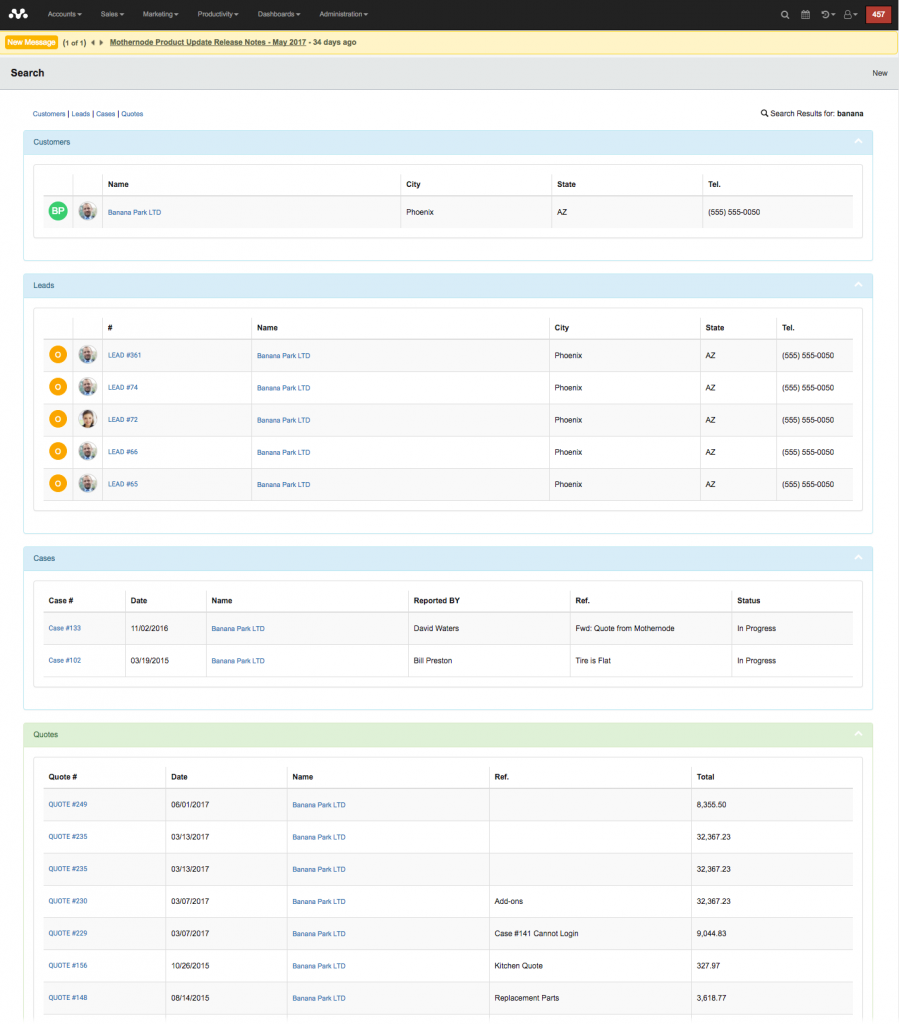Collapse the Quotes section chevron
The width and height of the screenshot is (899, 1024).
click(x=857, y=734)
